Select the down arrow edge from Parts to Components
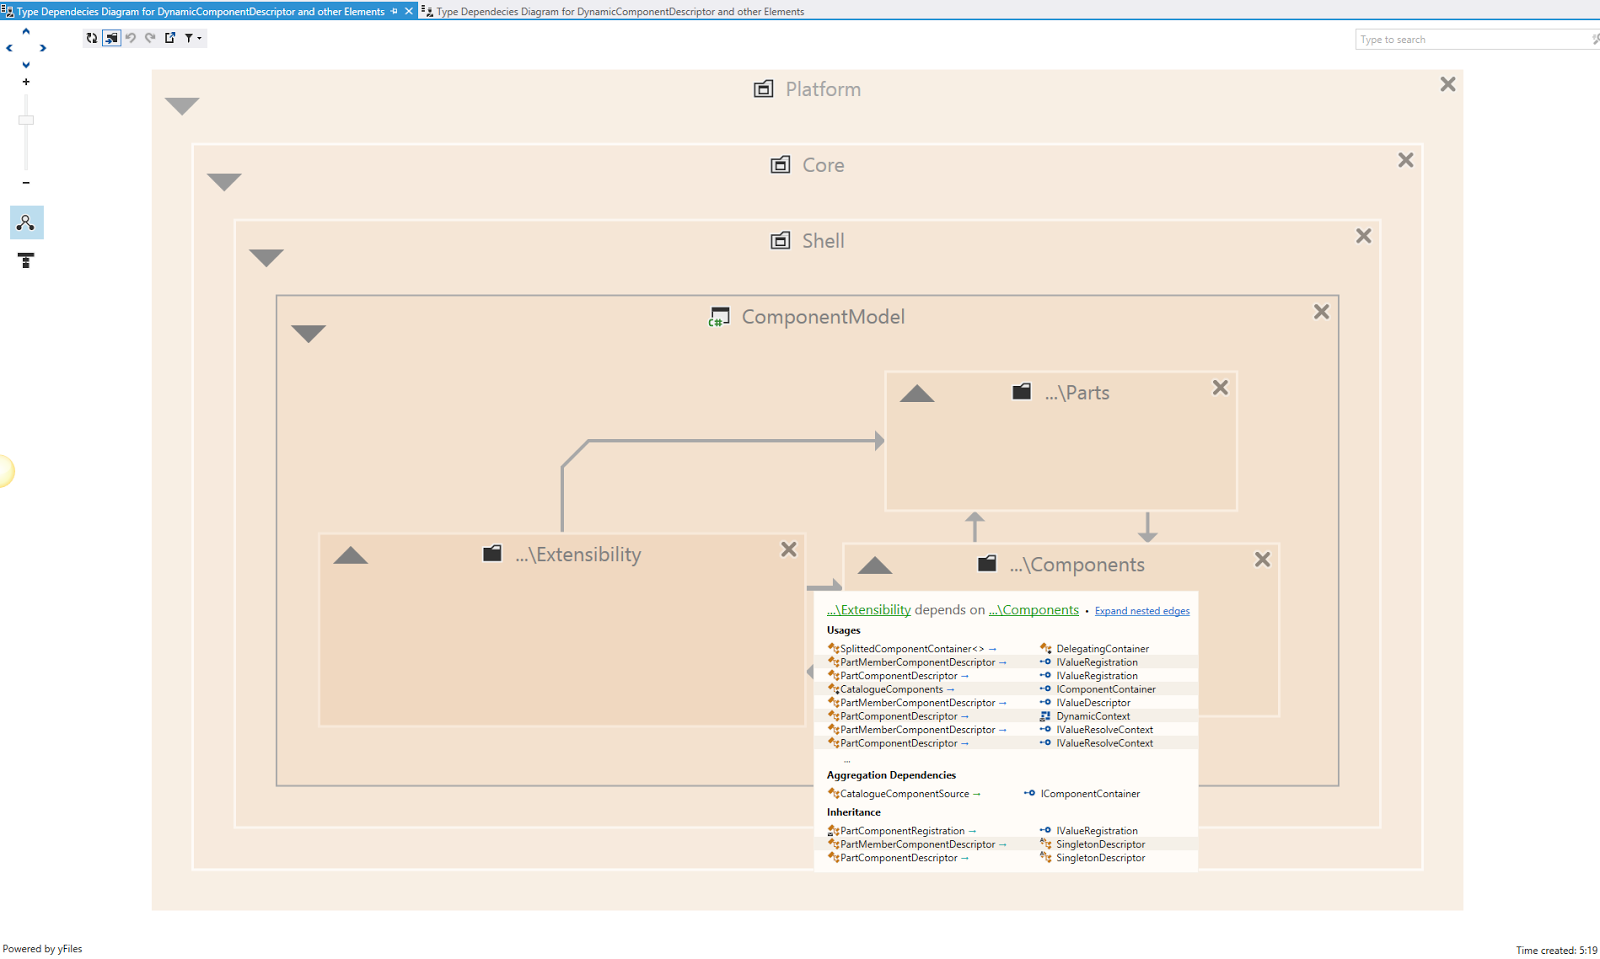 coord(1147,527)
